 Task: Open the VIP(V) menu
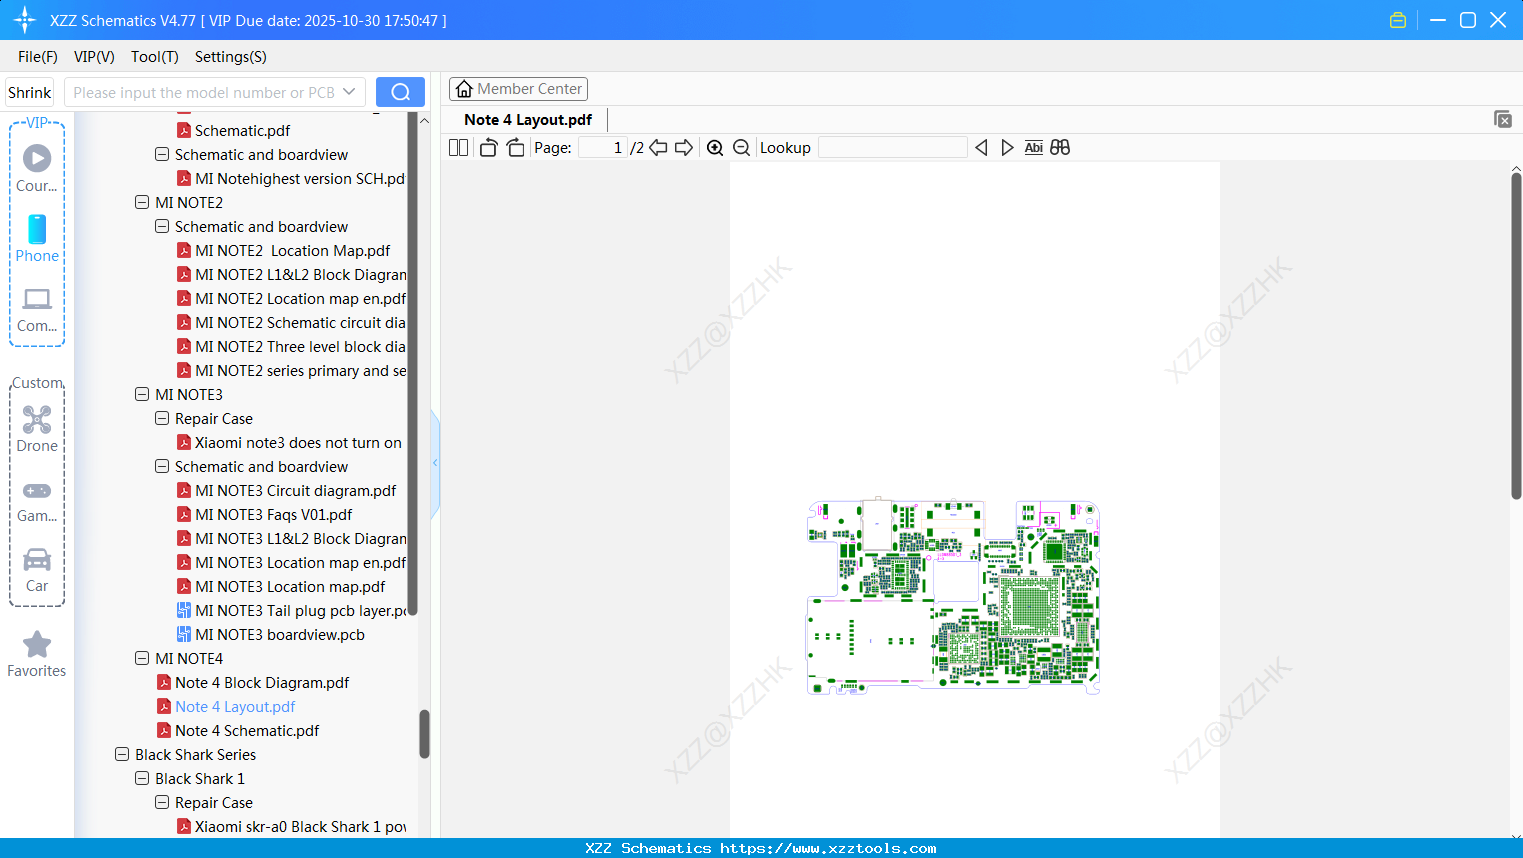pyautogui.click(x=94, y=57)
